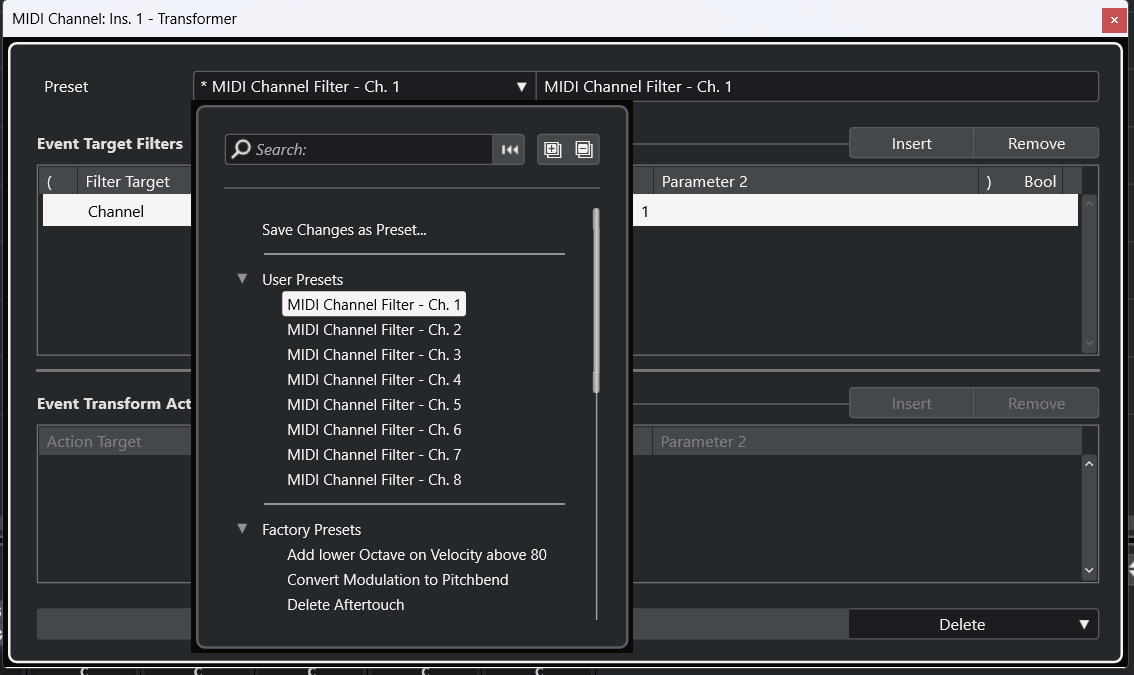Click the magnifying glass search icon
This screenshot has height=675, width=1134.
(x=239, y=149)
